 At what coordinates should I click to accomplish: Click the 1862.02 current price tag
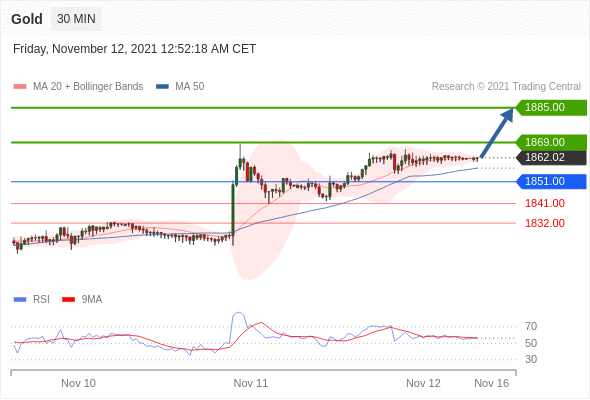[551, 157]
